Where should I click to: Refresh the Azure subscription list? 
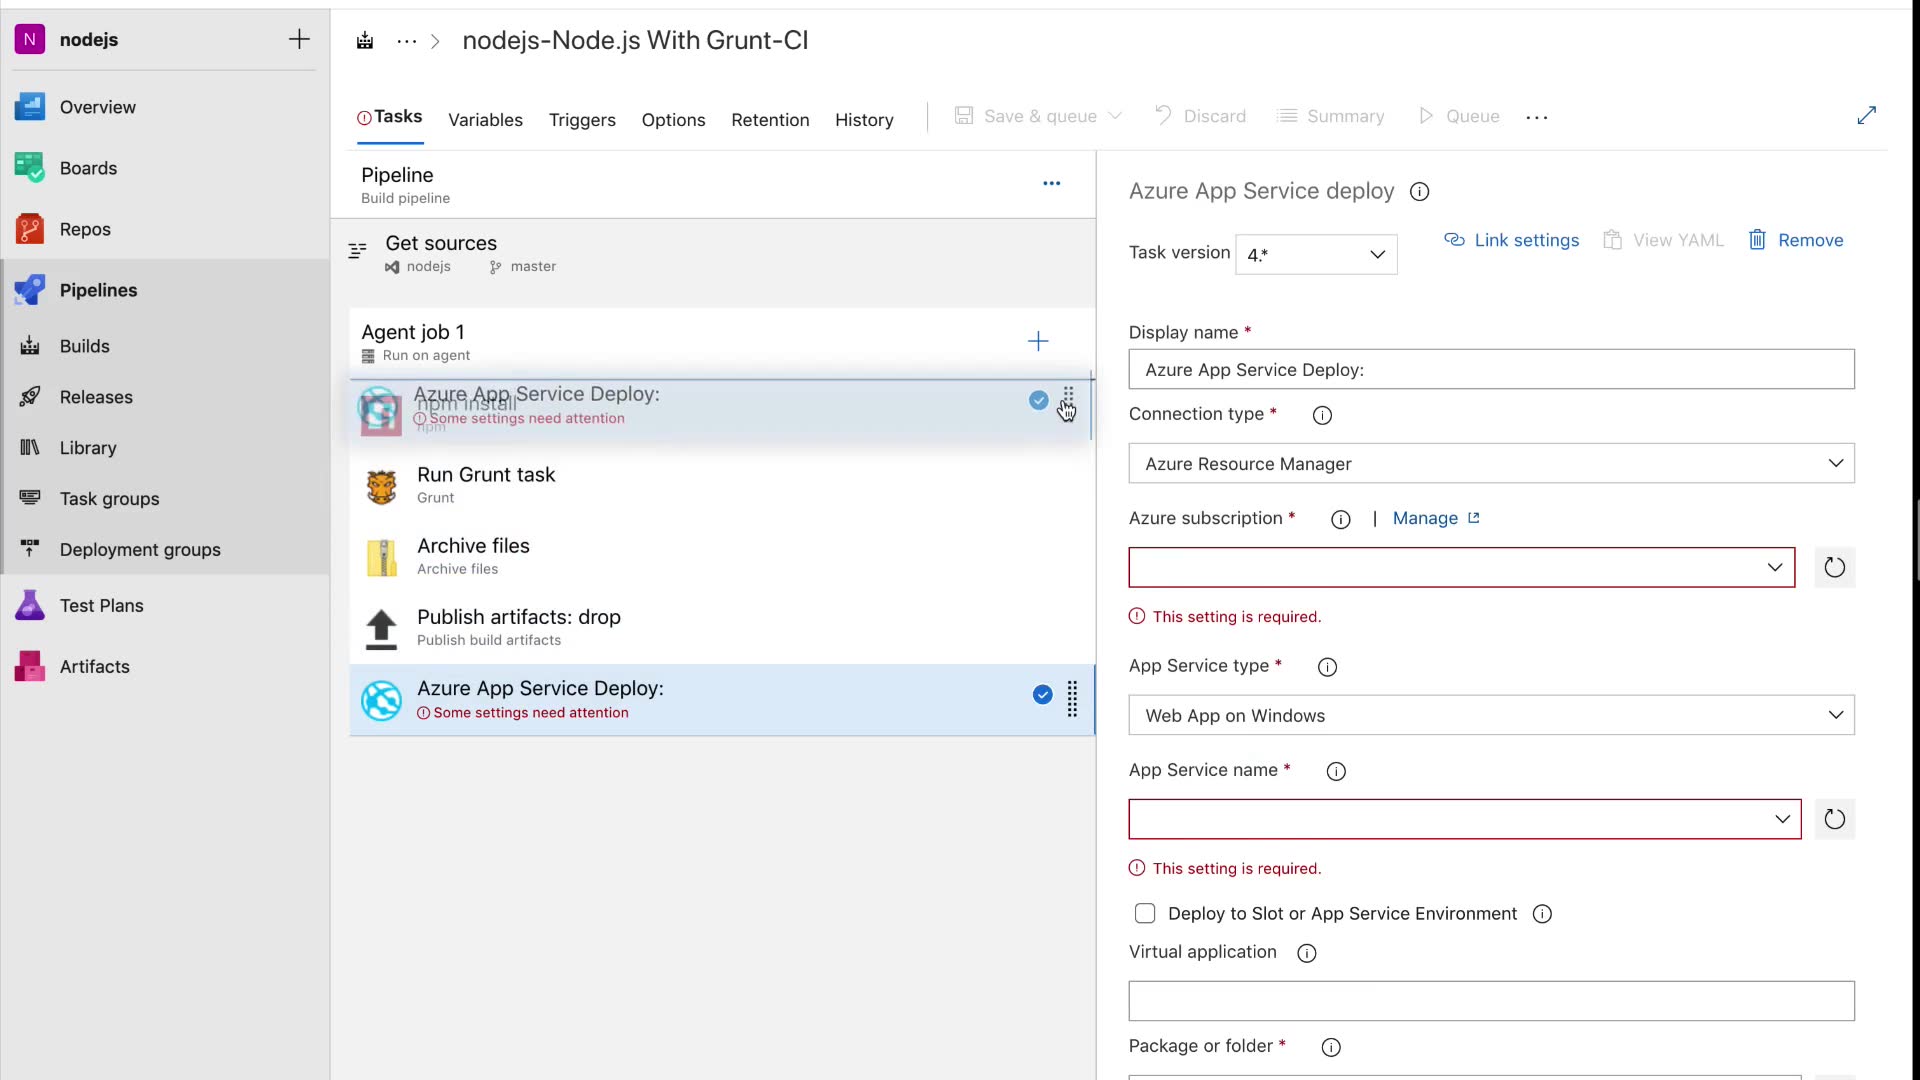tap(1834, 568)
